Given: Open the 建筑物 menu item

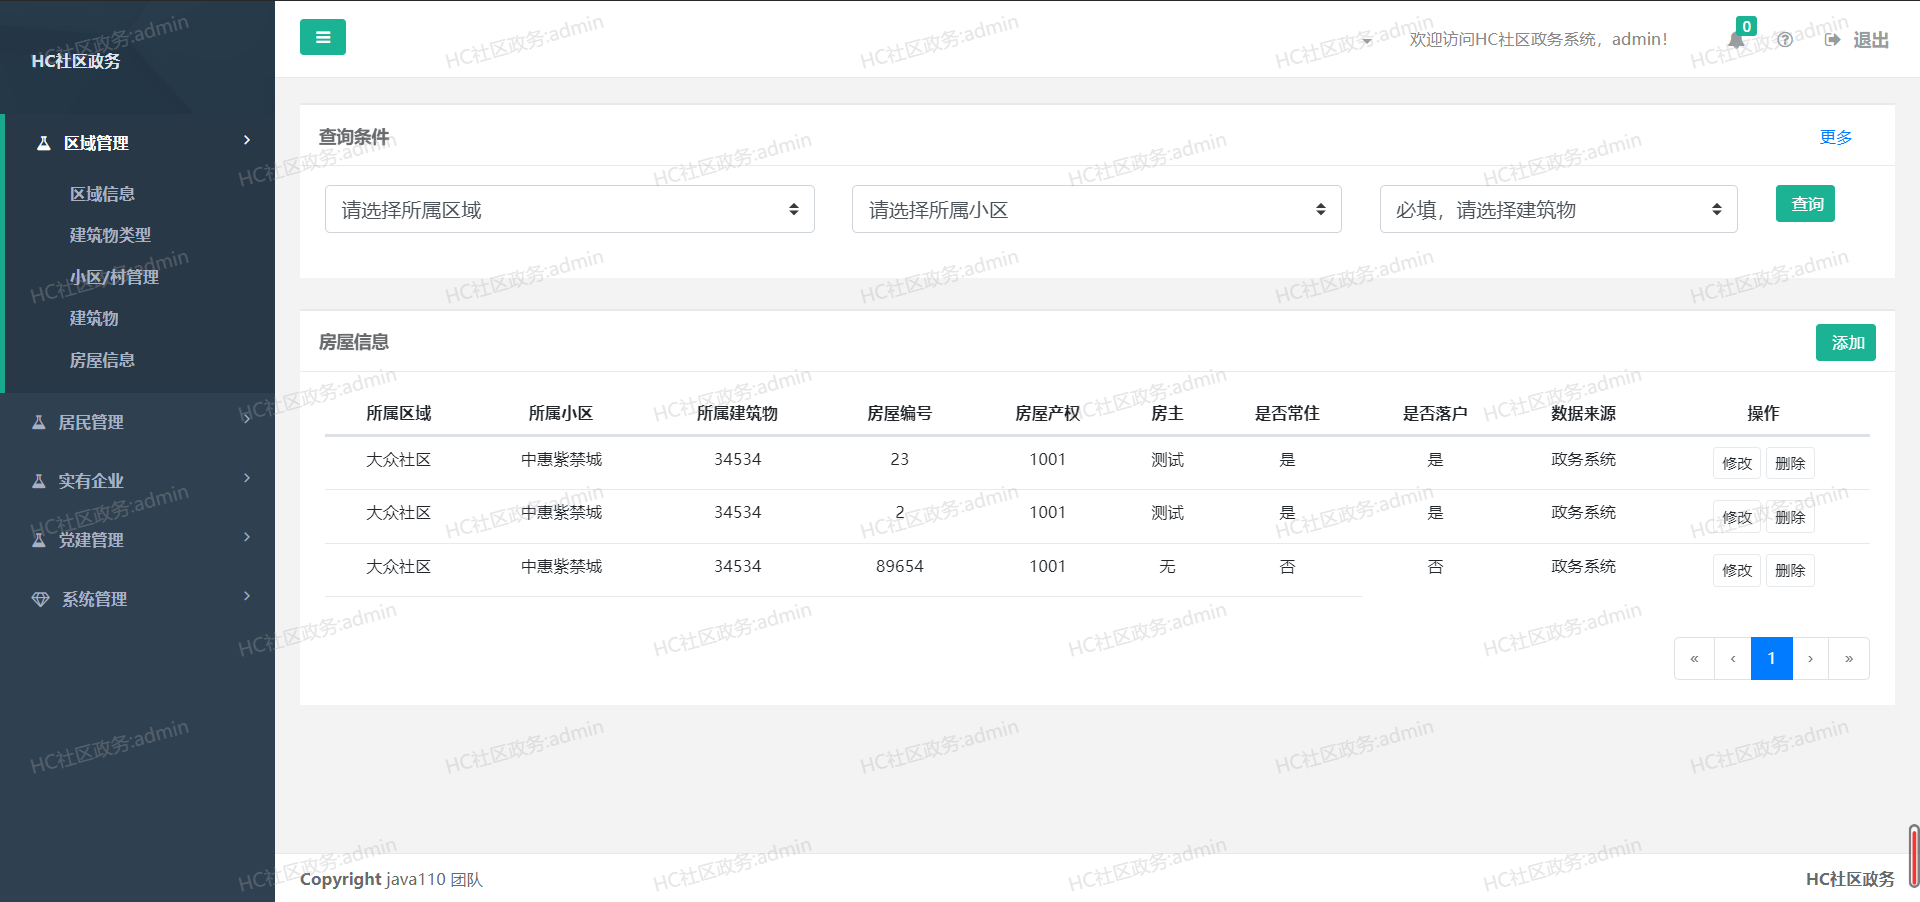Looking at the screenshot, I should (94, 318).
